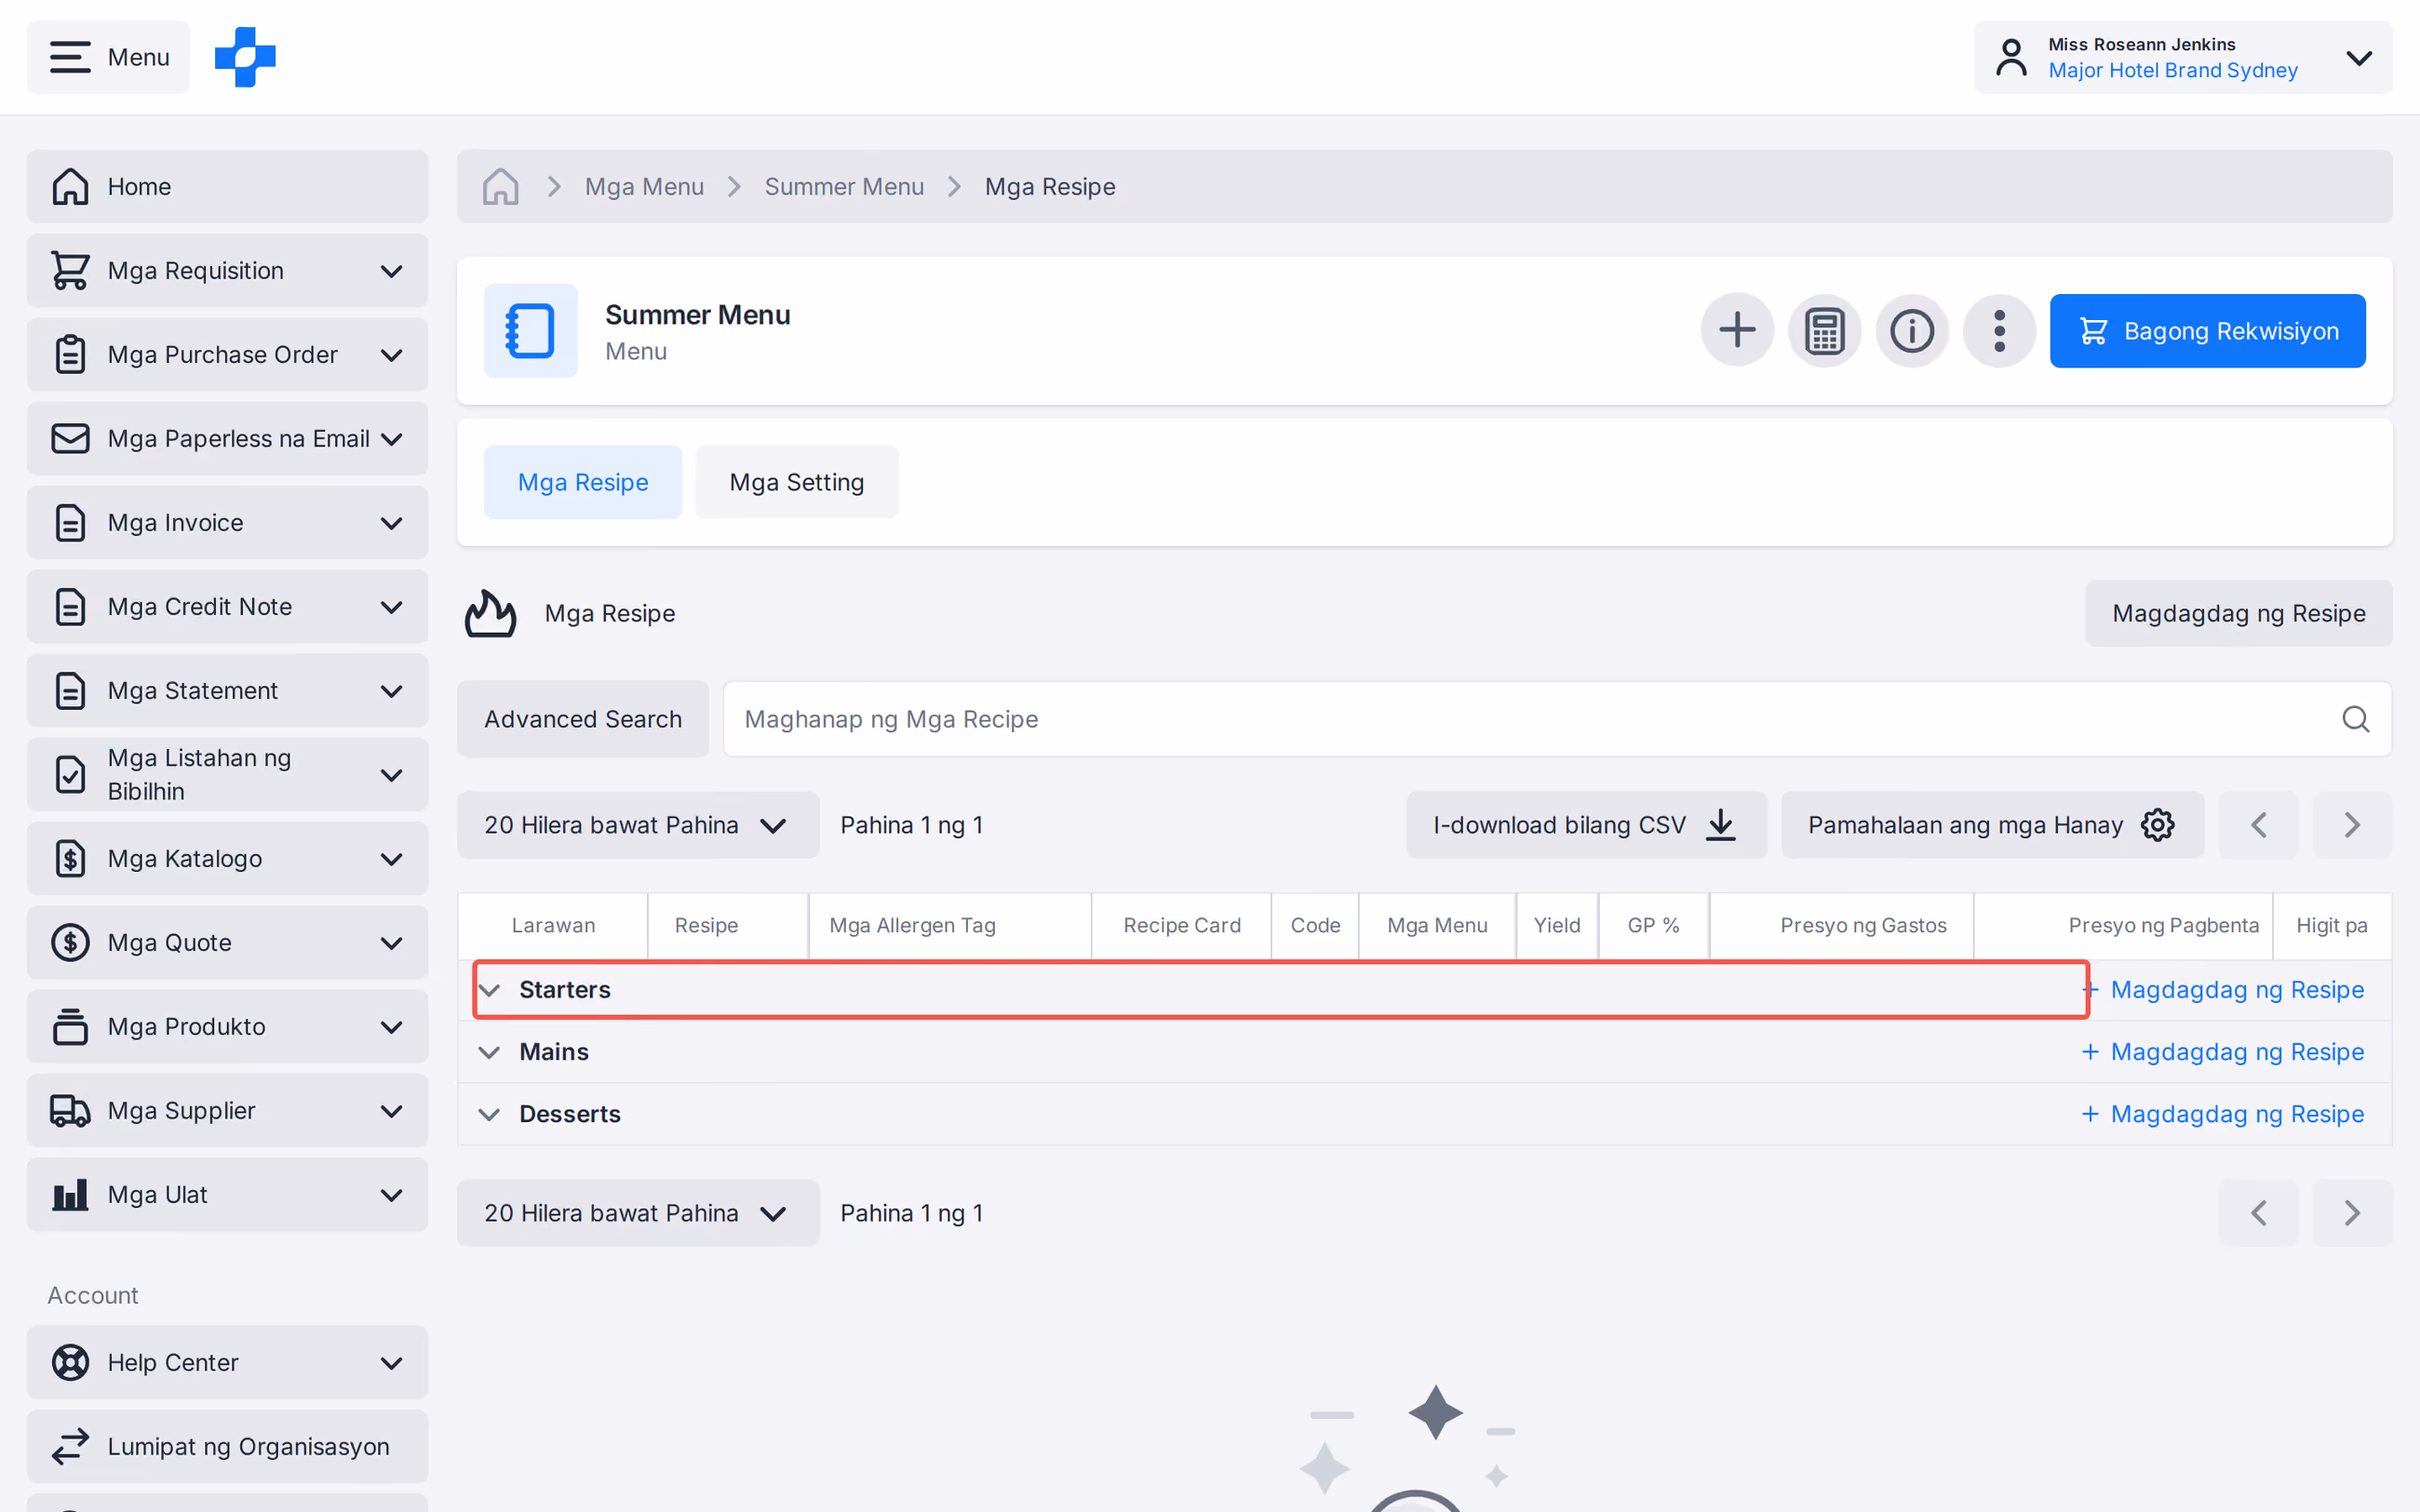This screenshot has height=1512, width=2420.
Task: Expand the Help Center section
Action: coord(227,1362)
